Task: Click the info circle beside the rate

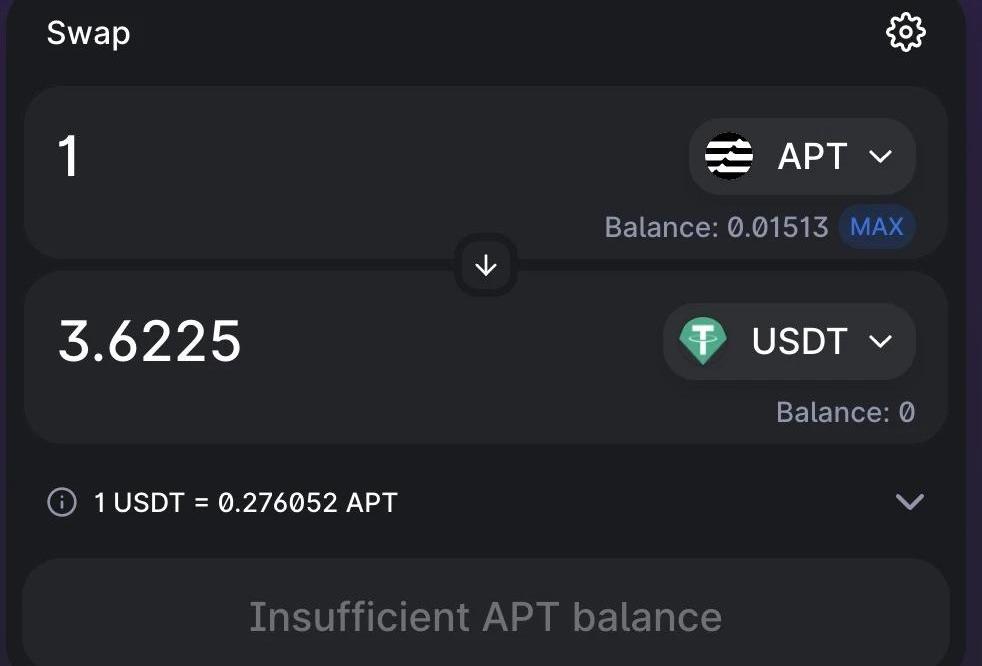Action: tap(62, 502)
